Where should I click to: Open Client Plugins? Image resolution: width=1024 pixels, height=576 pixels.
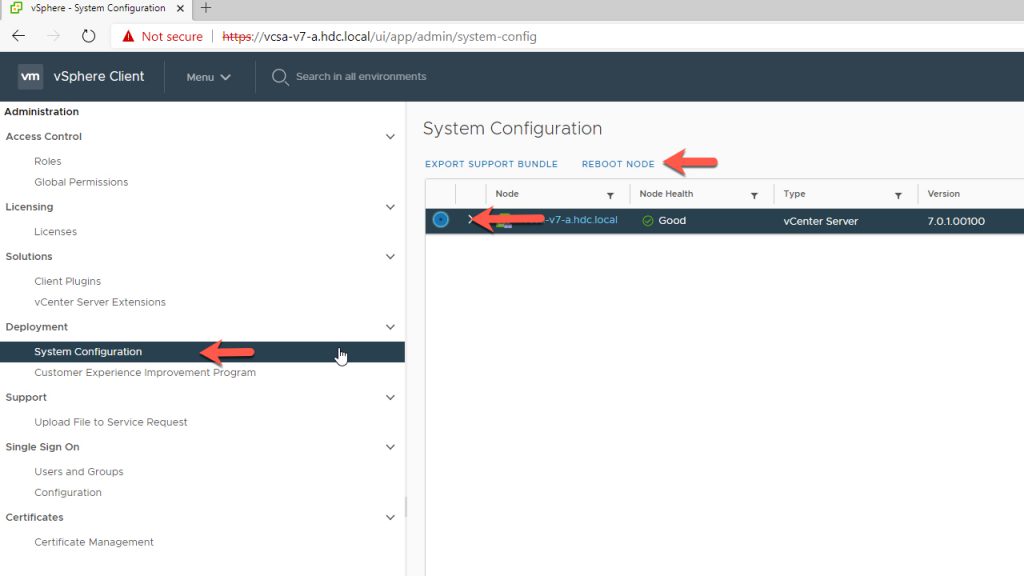(x=67, y=281)
